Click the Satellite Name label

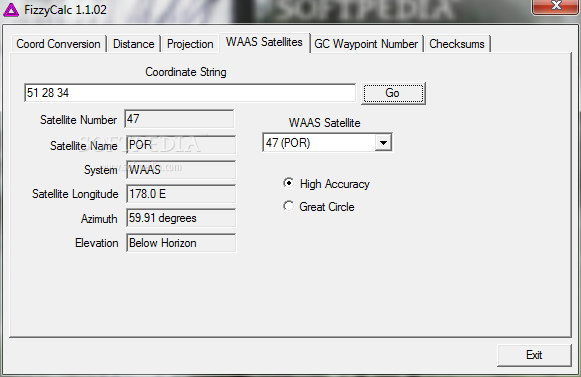pyautogui.click(x=83, y=146)
